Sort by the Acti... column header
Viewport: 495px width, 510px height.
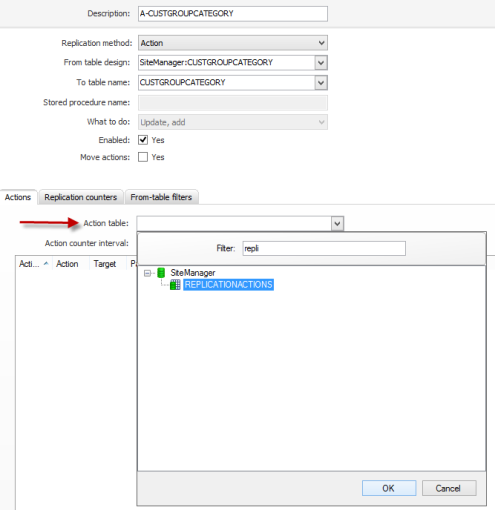point(34,264)
